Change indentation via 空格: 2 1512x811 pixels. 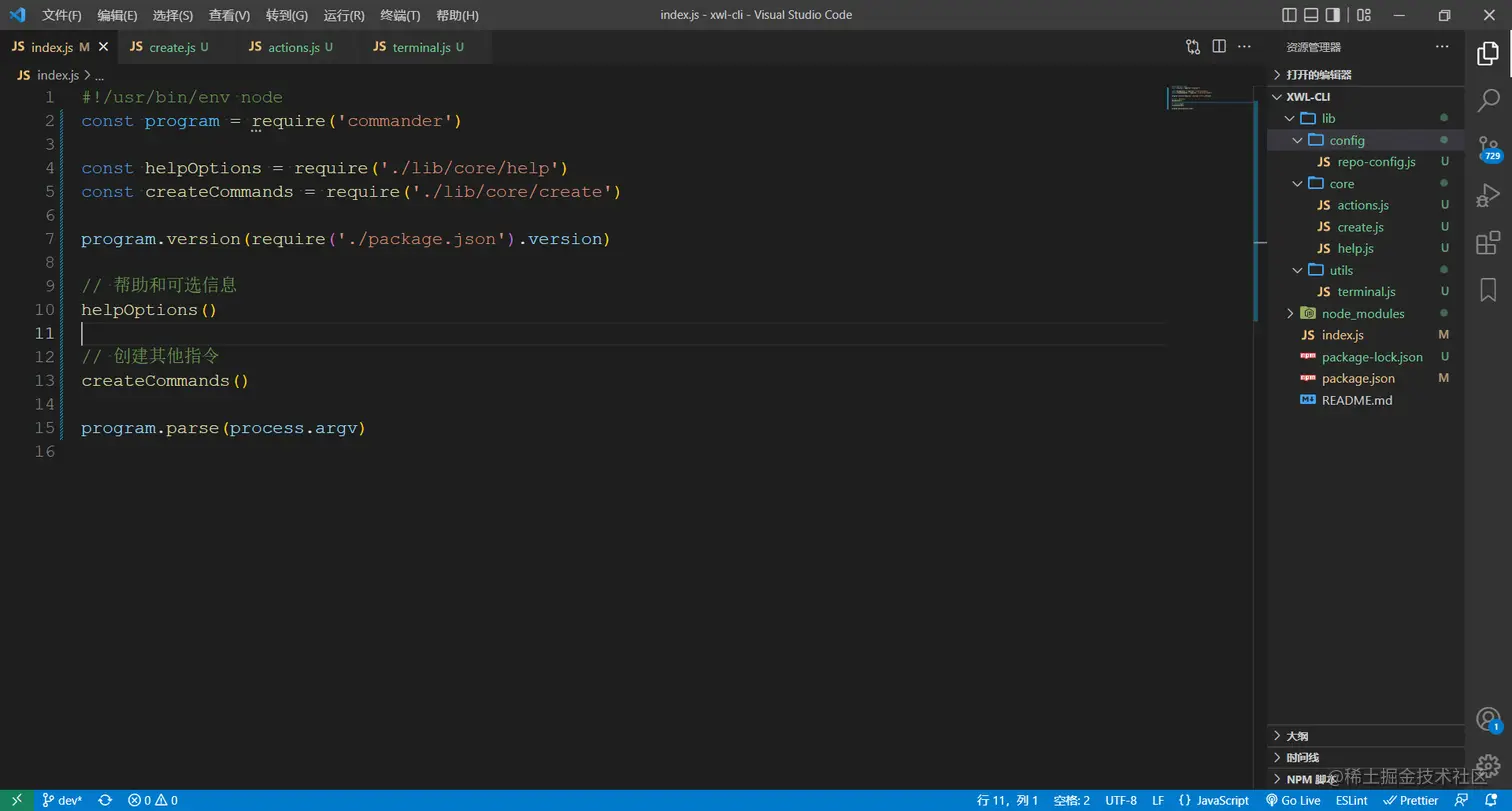(1072, 800)
